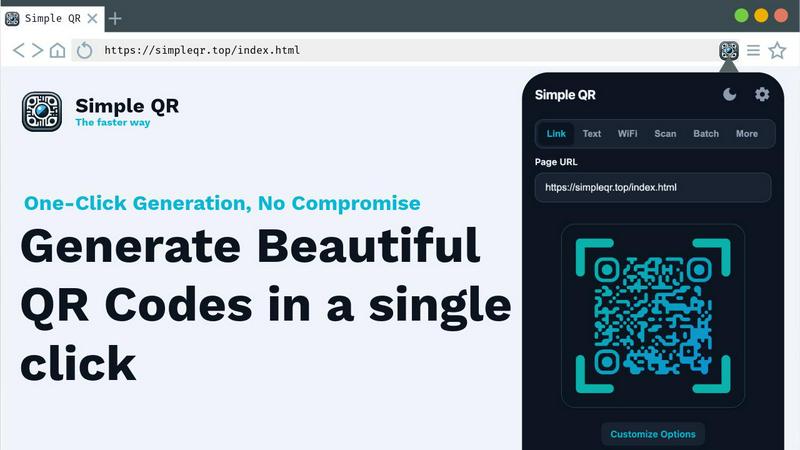This screenshot has width=800, height=450.
Task: Click the green window control dot
Action: [741, 15]
